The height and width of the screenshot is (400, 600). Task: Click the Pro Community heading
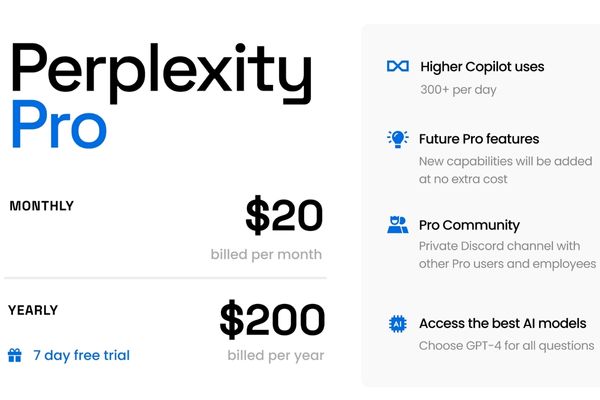click(469, 225)
